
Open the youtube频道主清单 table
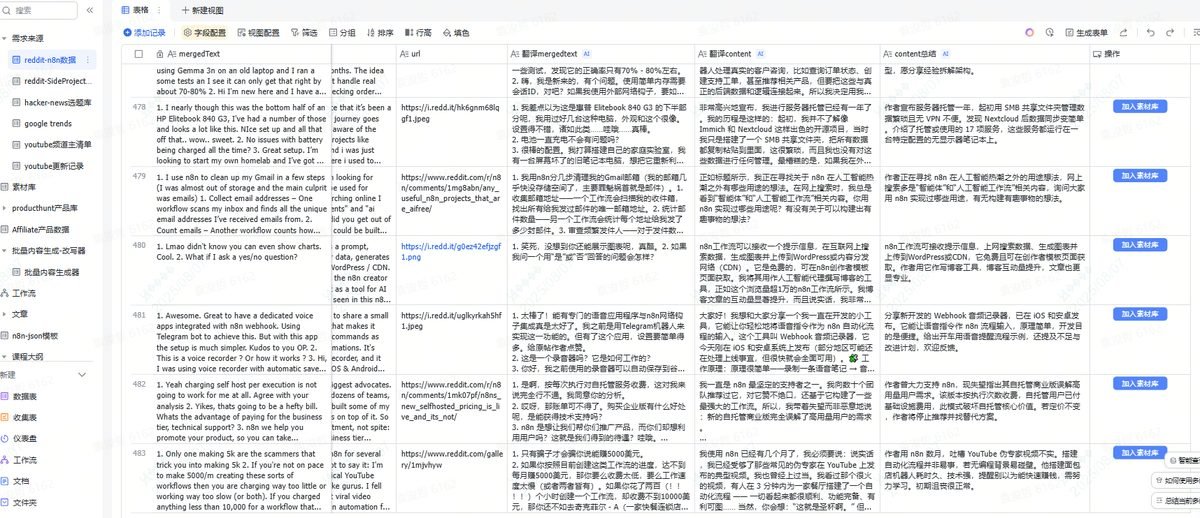tap(52, 144)
